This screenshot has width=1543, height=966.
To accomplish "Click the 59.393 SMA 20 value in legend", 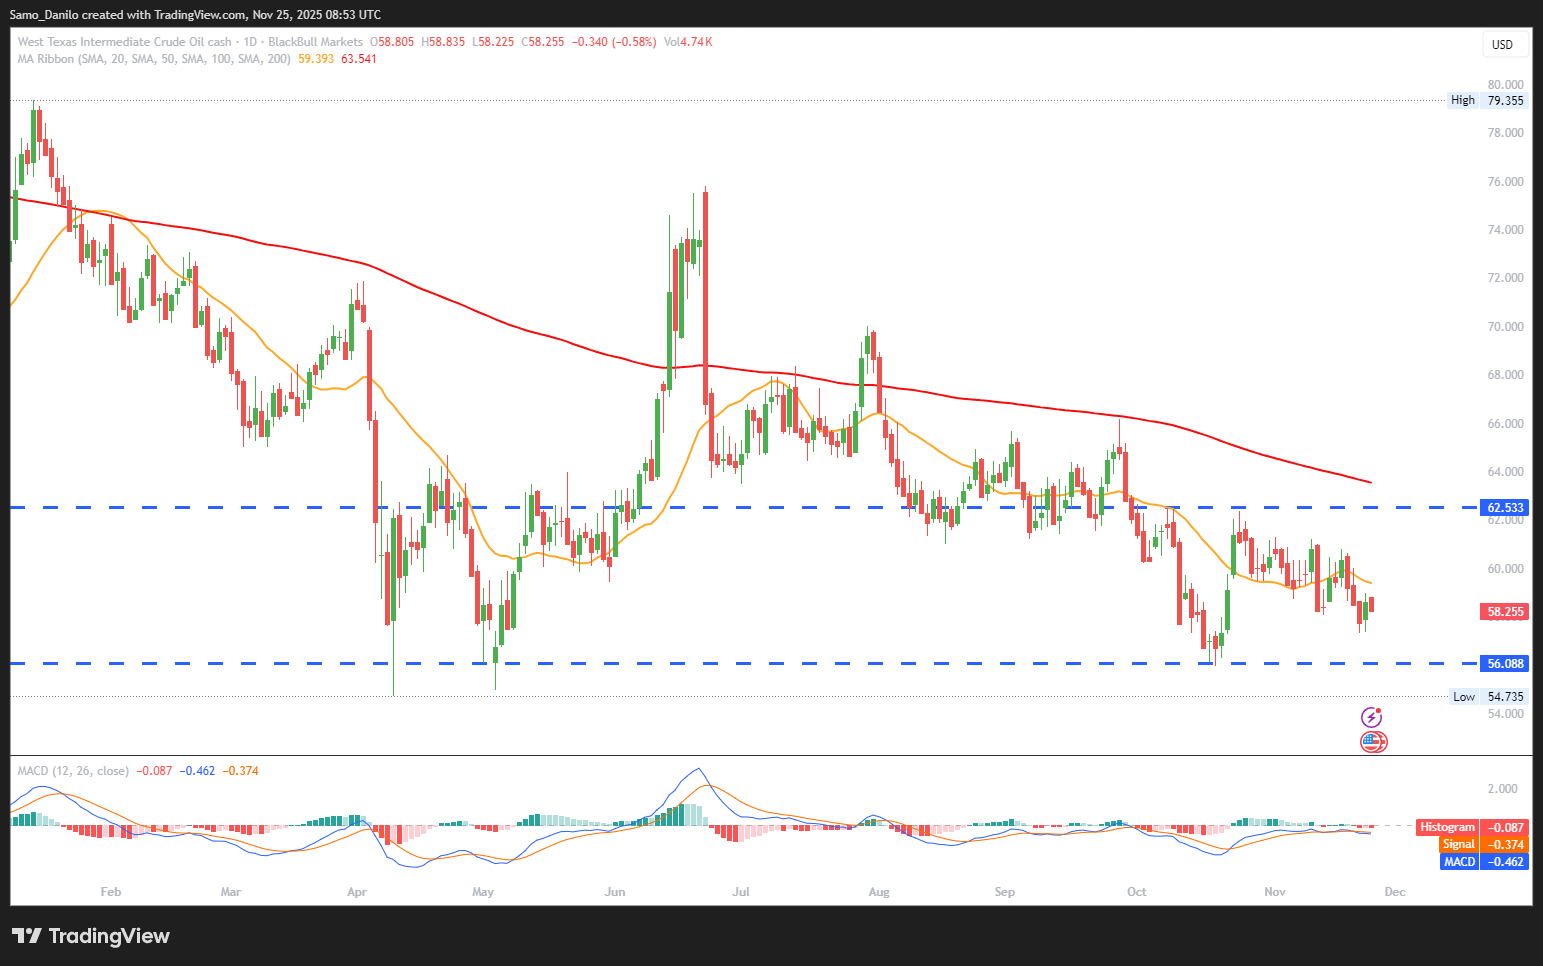I will click(x=316, y=59).
